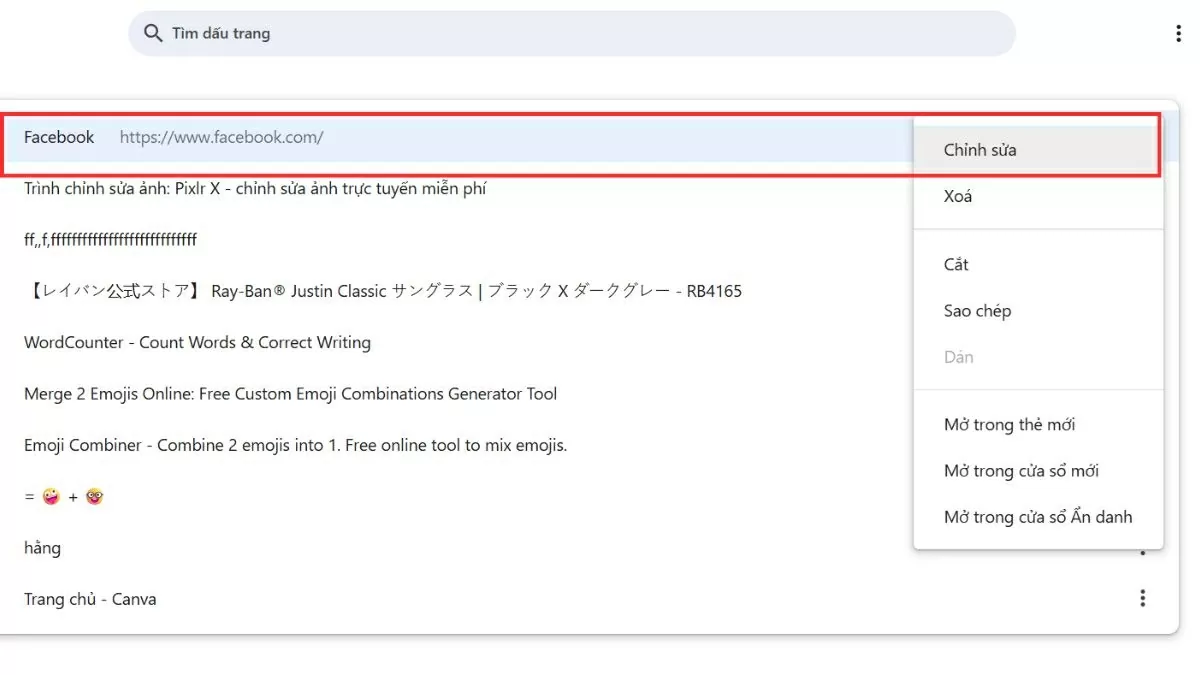Choose 'Chỉnh sửa' in the context menu
1200x675 pixels.
pyautogui.click(x=980, y=150)
